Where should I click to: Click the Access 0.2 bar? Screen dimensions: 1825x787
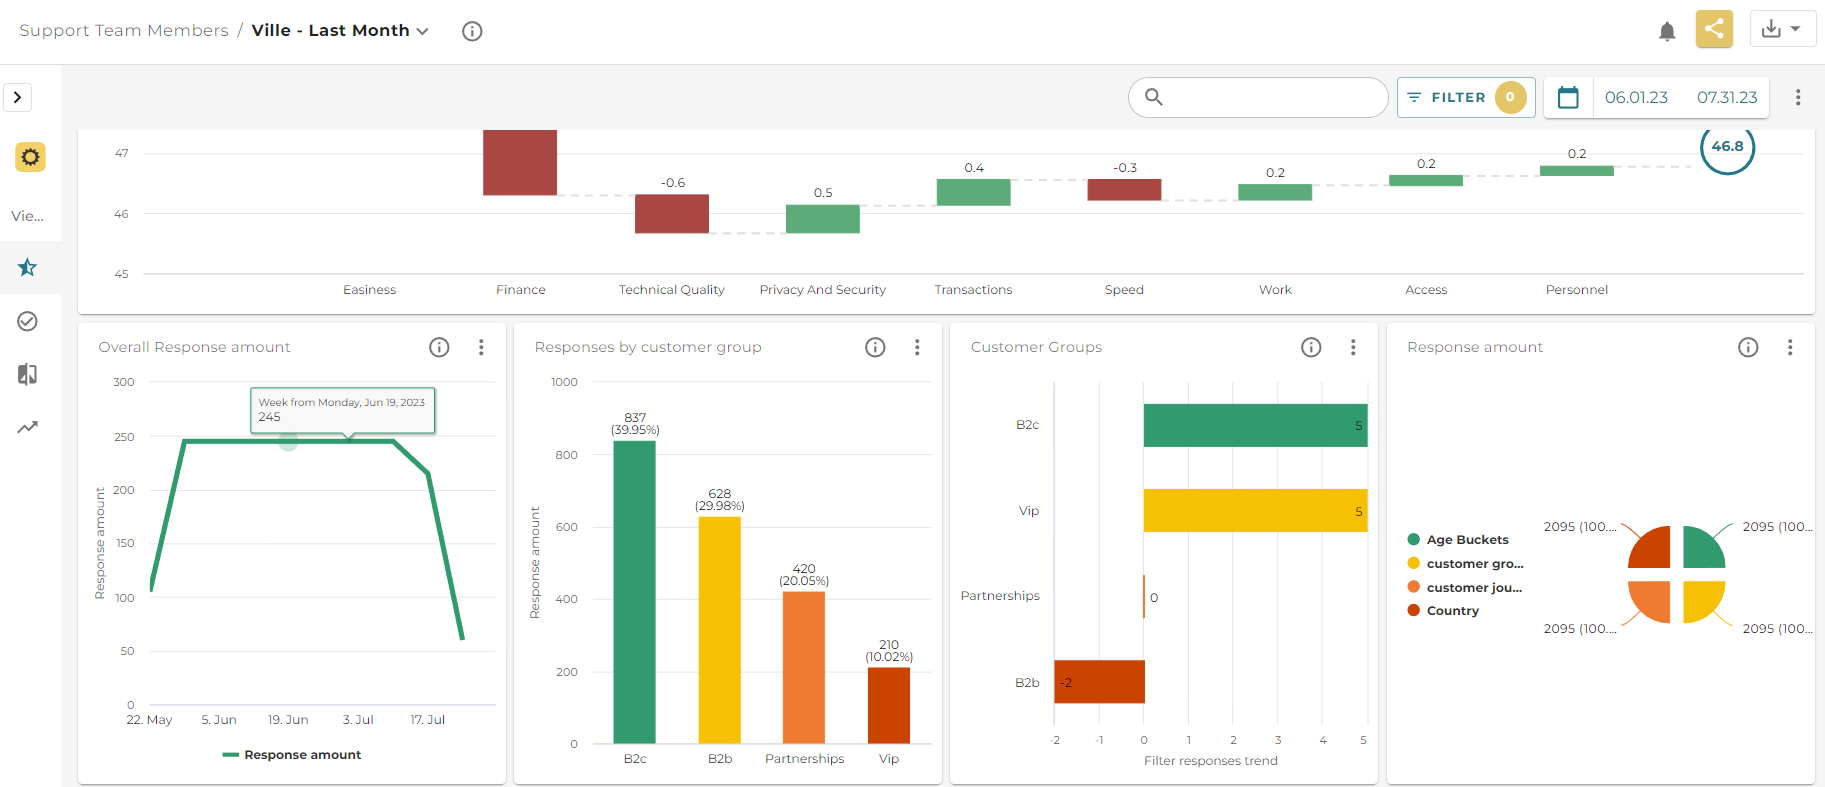pyautogui.click(x=1426, y=180)
